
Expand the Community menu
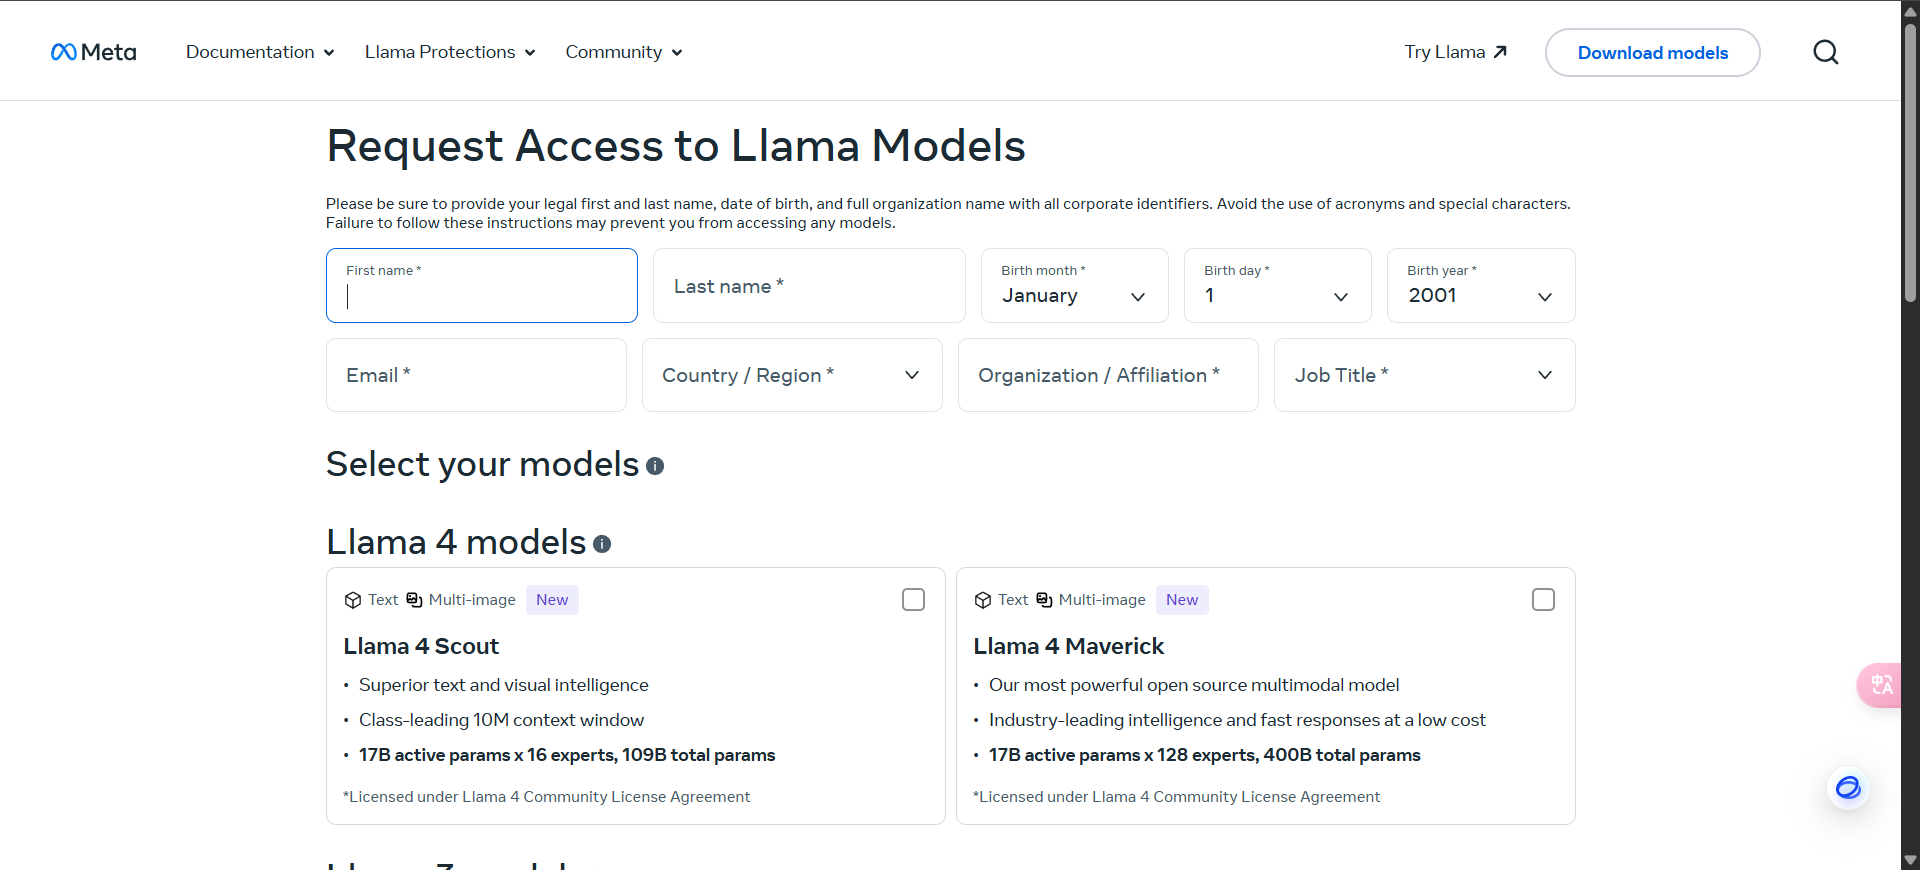[x=624, y=52]
